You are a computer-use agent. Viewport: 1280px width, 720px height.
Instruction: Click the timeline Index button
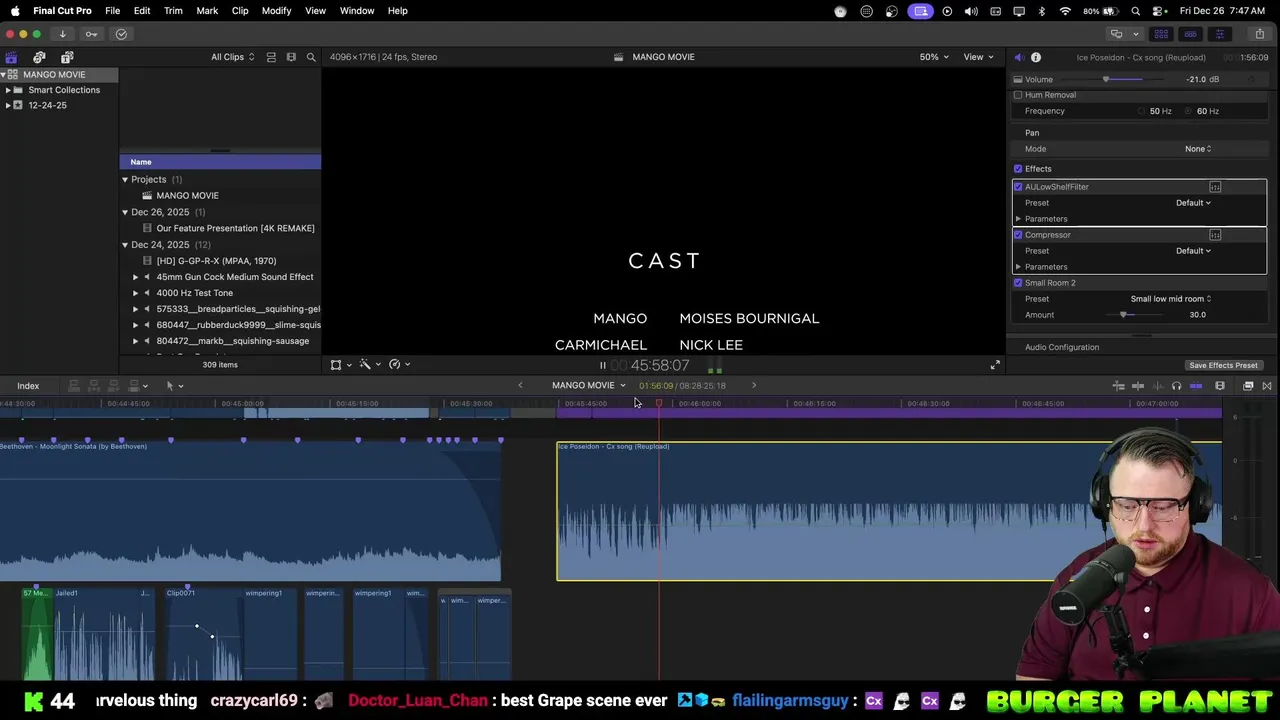tap(28, 386)
